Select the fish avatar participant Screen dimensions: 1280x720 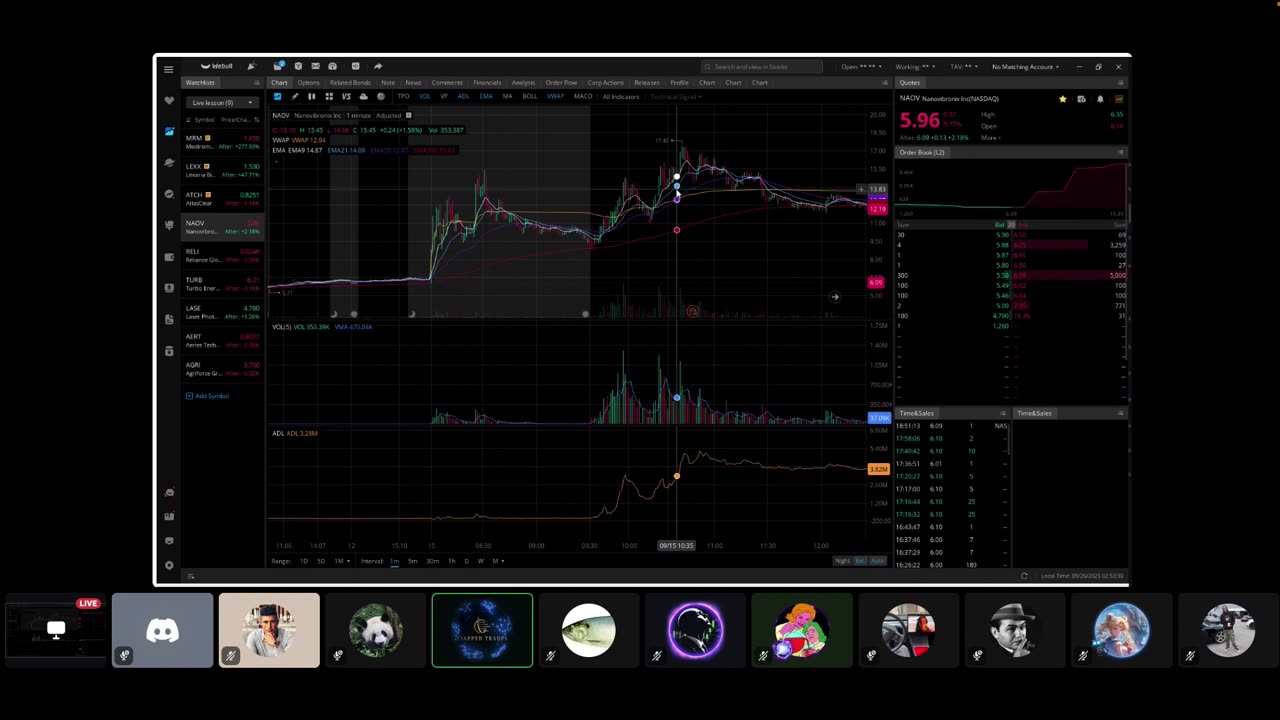point(588,630)
